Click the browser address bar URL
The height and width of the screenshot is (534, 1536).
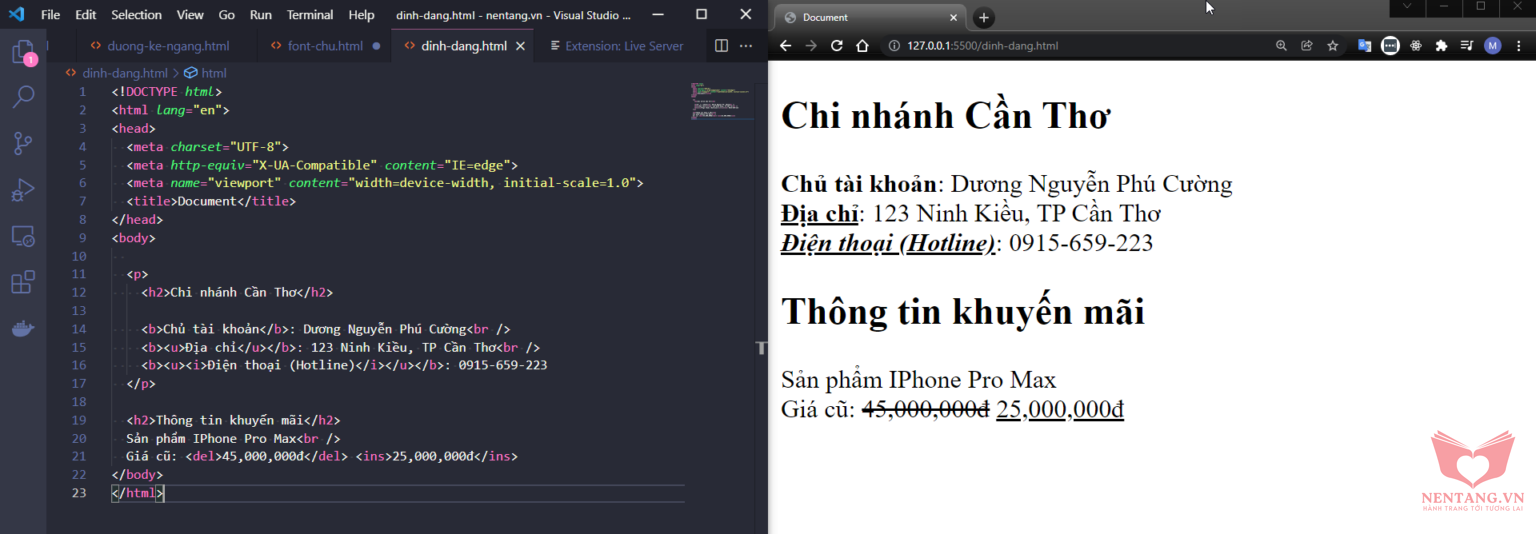coord(982,46)
